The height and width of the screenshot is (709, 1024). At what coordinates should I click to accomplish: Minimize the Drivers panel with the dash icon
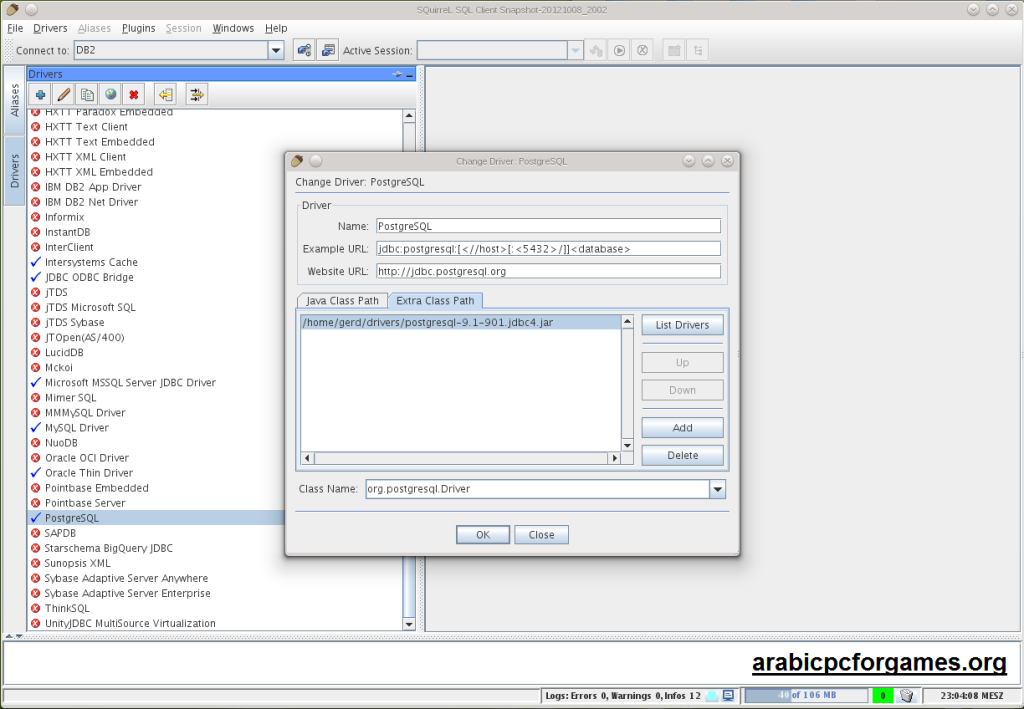409,75
